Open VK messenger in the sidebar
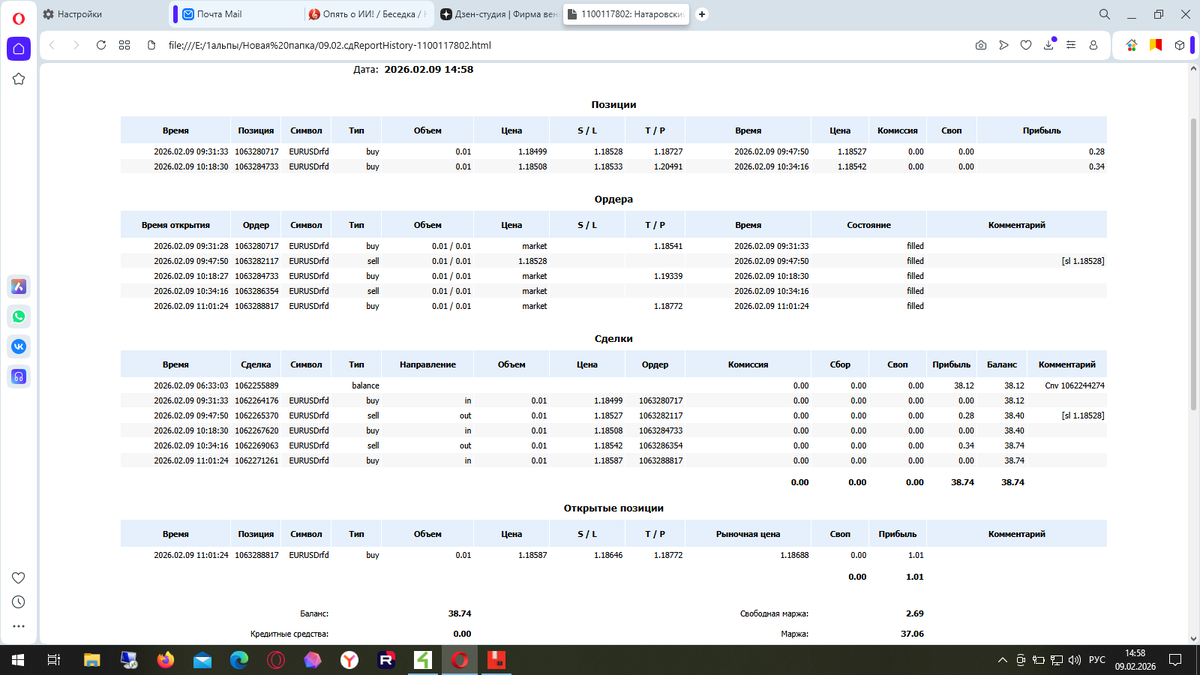 click(18, 346)
